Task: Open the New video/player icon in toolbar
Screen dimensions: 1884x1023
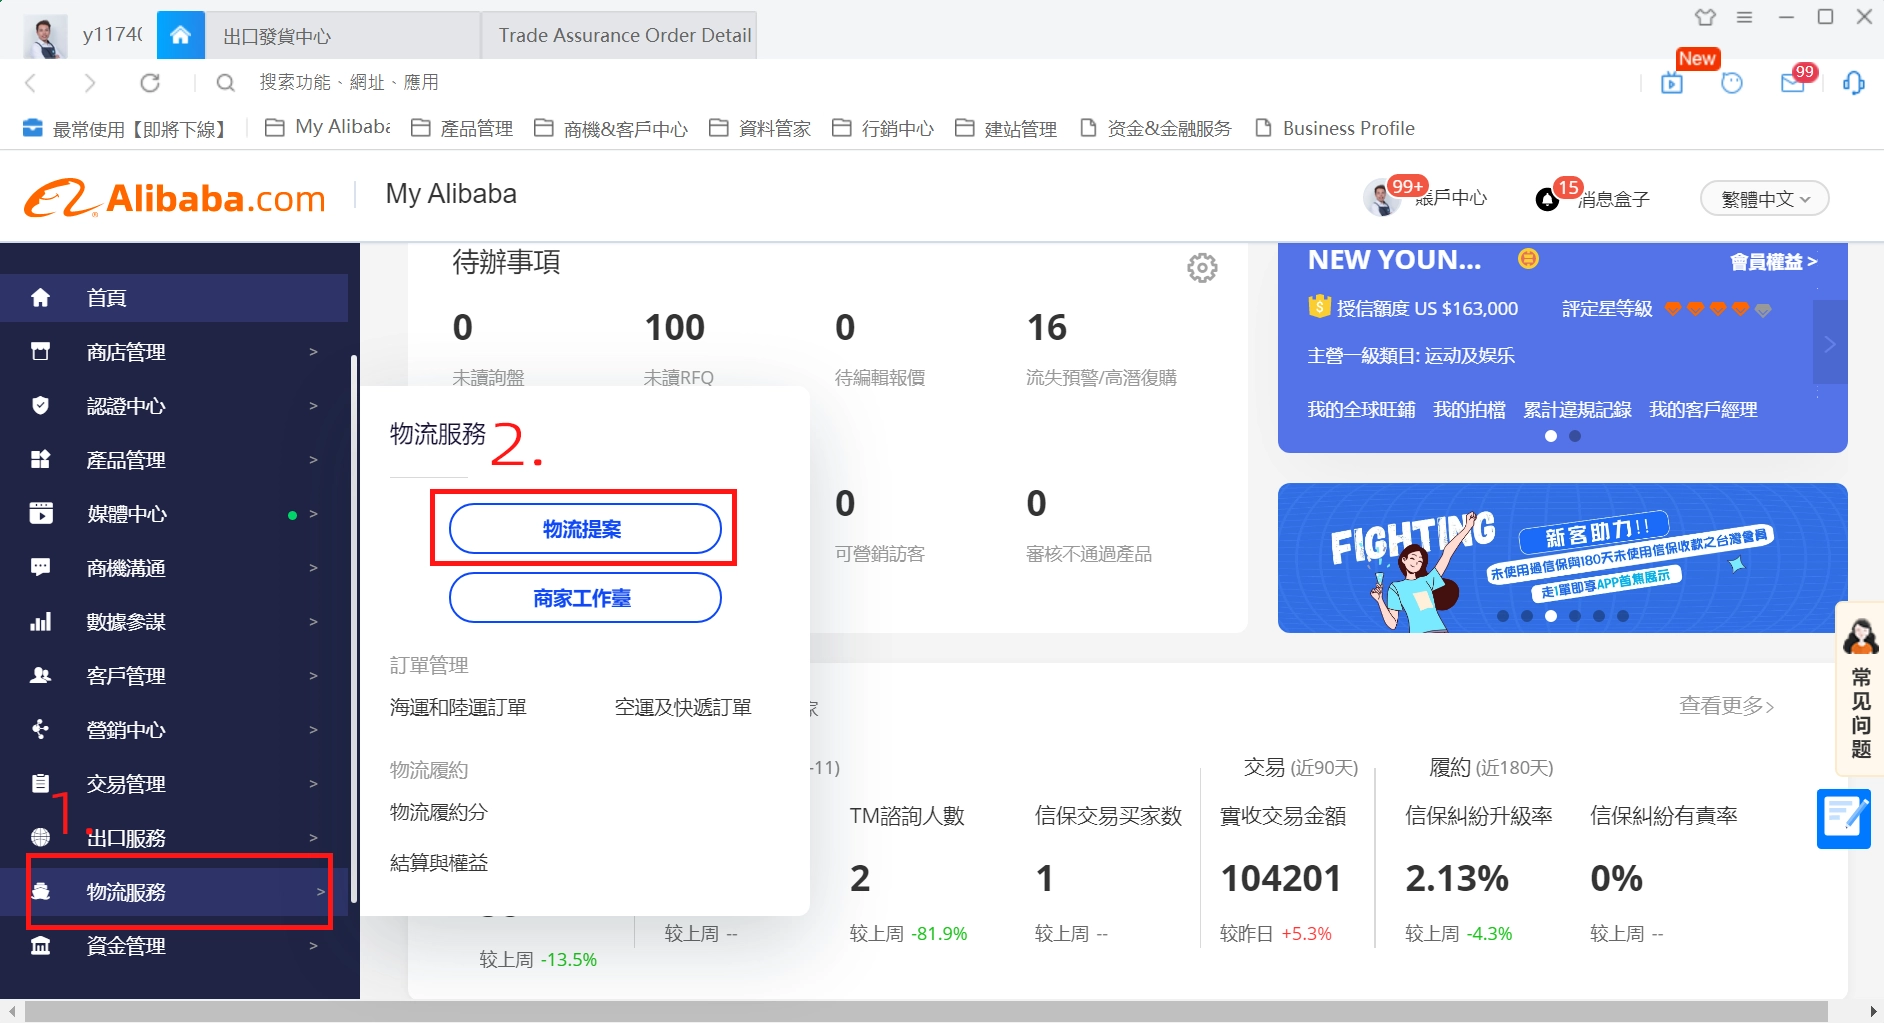Action: (x=1672, y=83)
